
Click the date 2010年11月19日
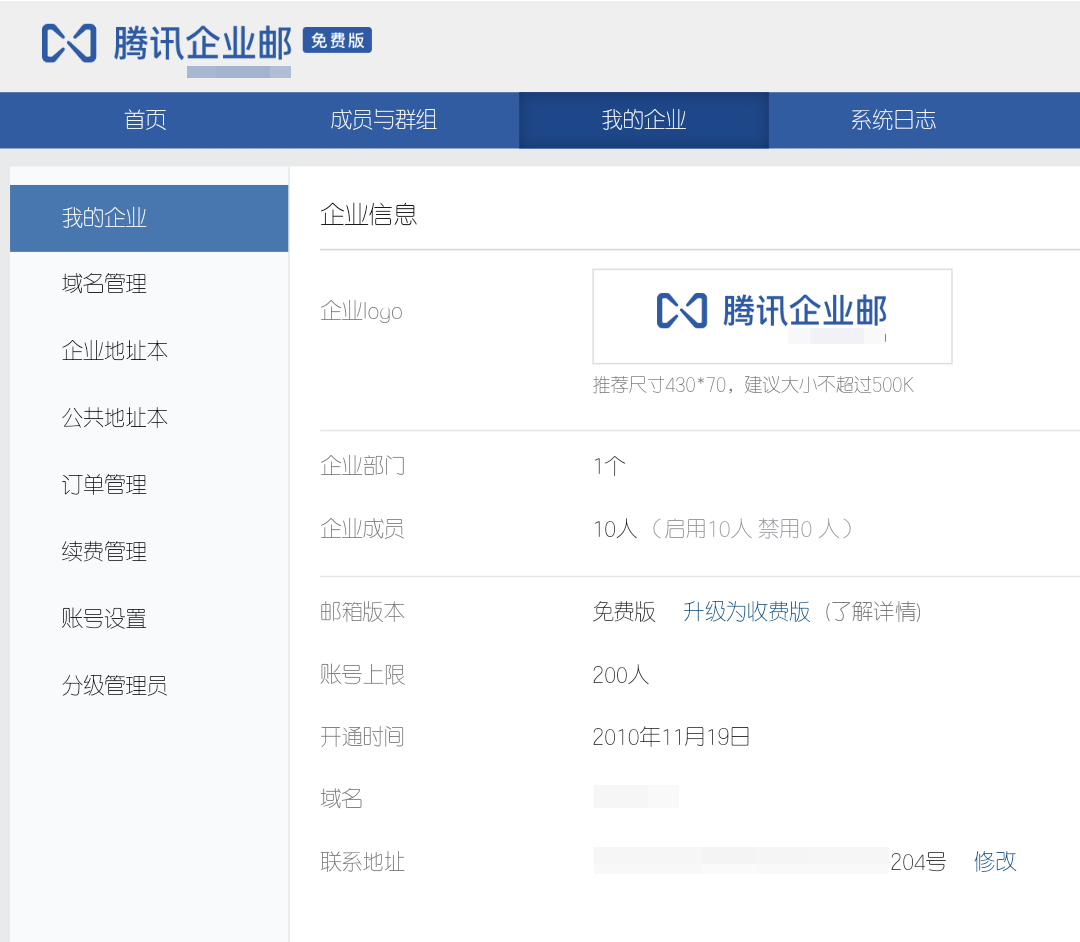(x=671, y=737)
